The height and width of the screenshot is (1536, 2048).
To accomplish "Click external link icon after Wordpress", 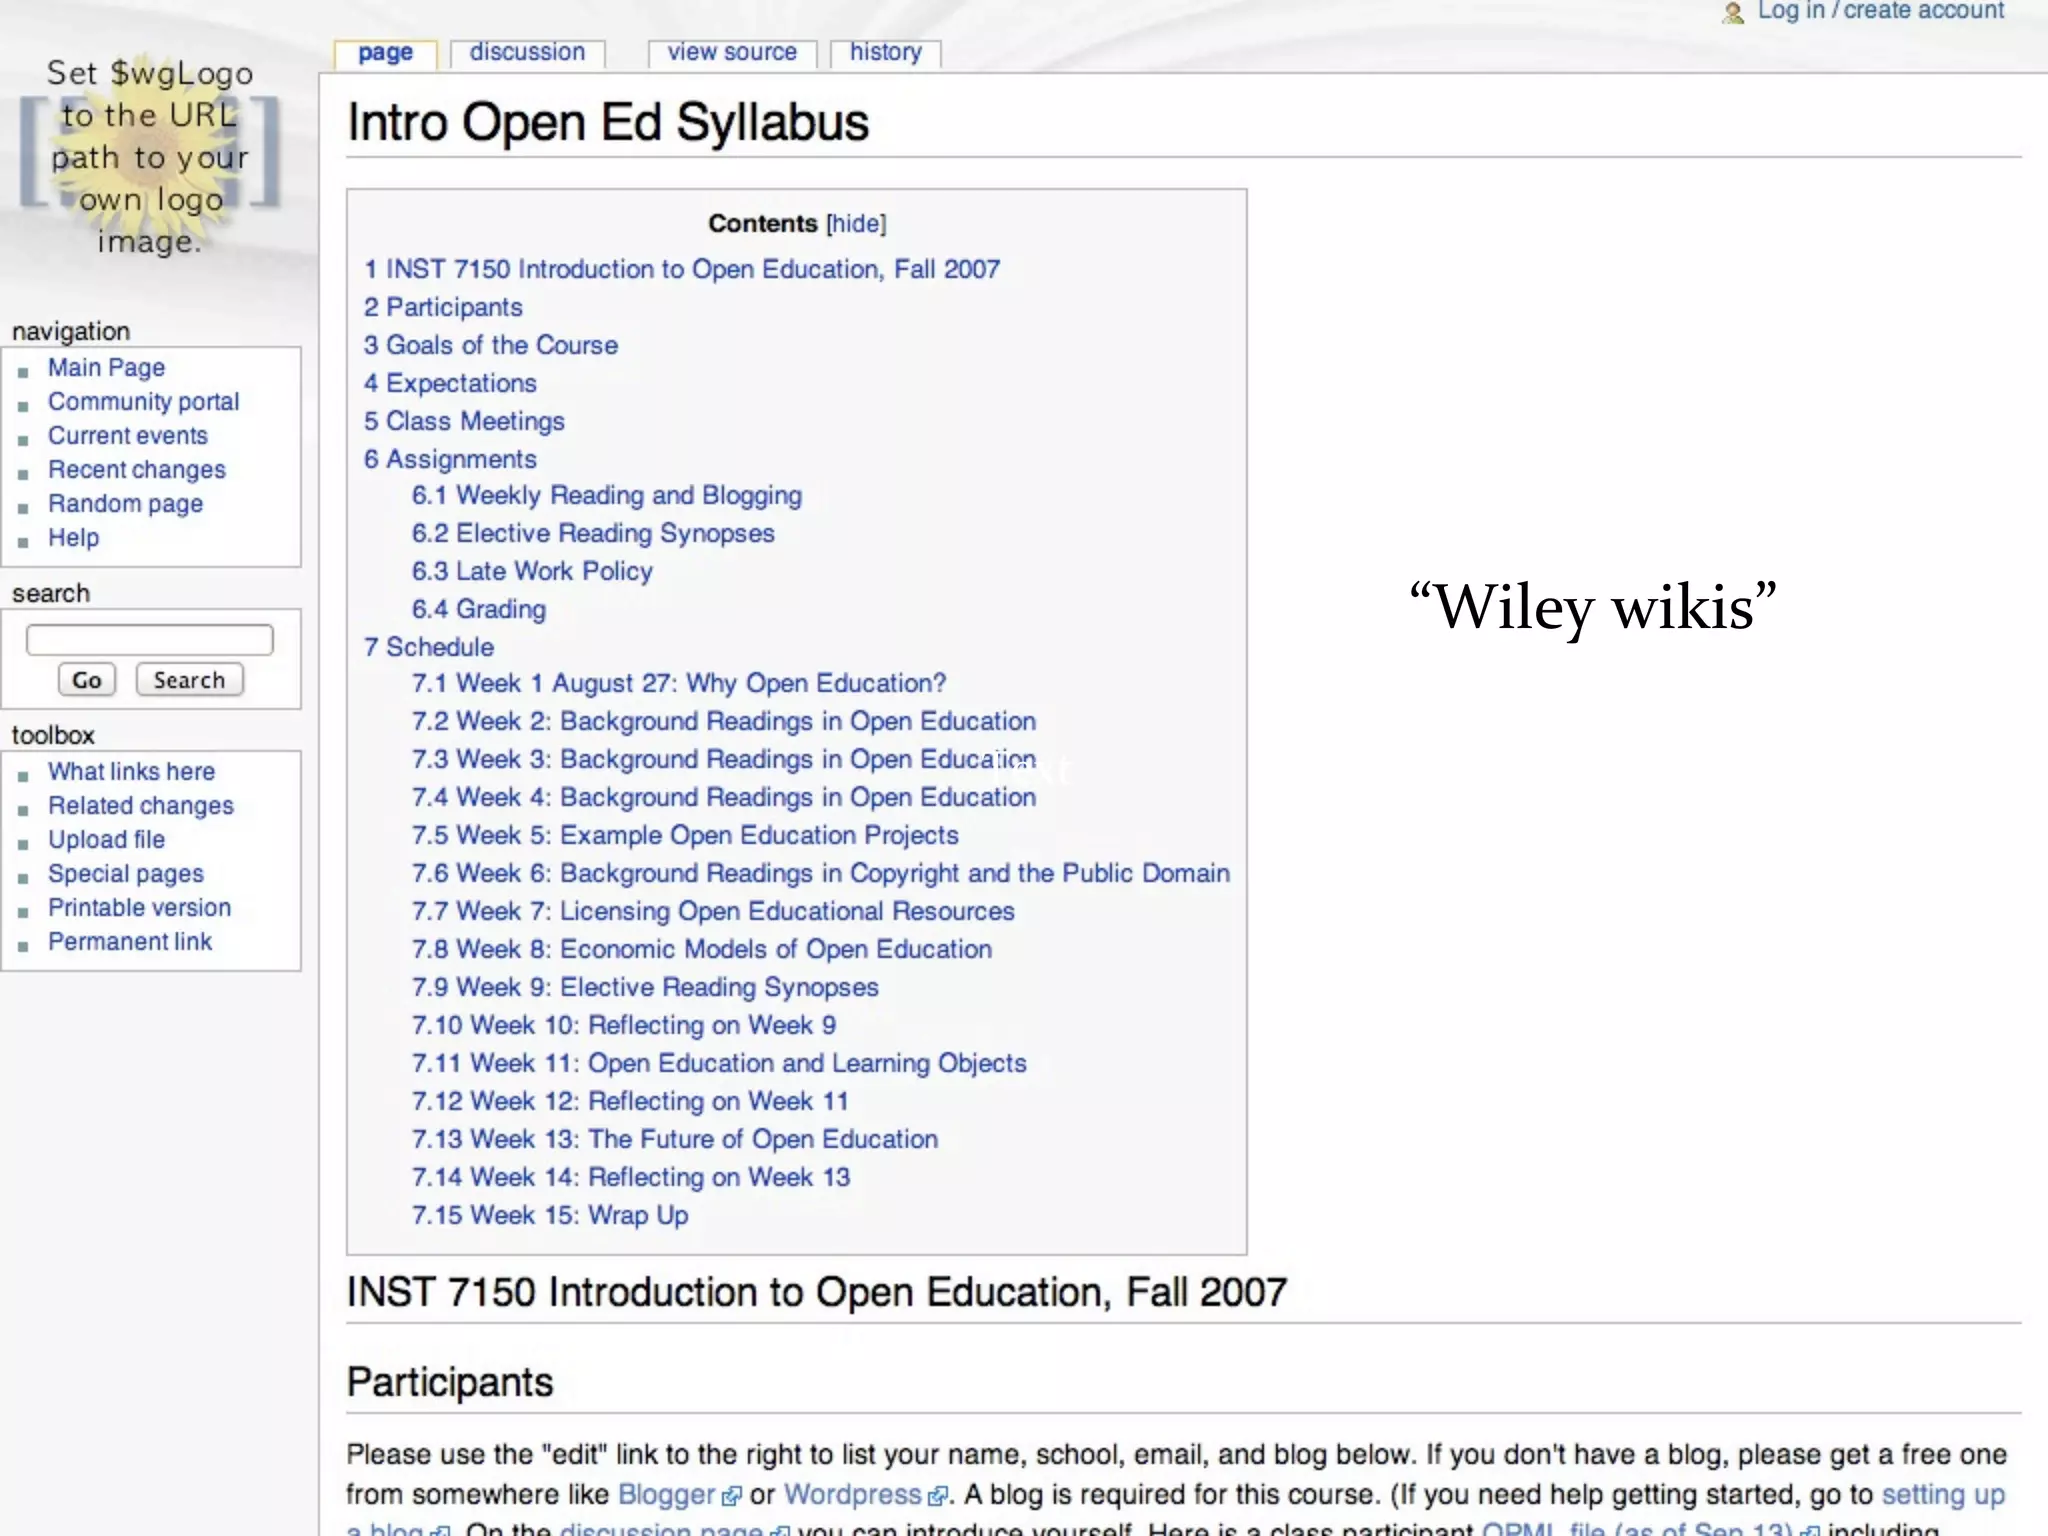I will (x=937, y=1496).
